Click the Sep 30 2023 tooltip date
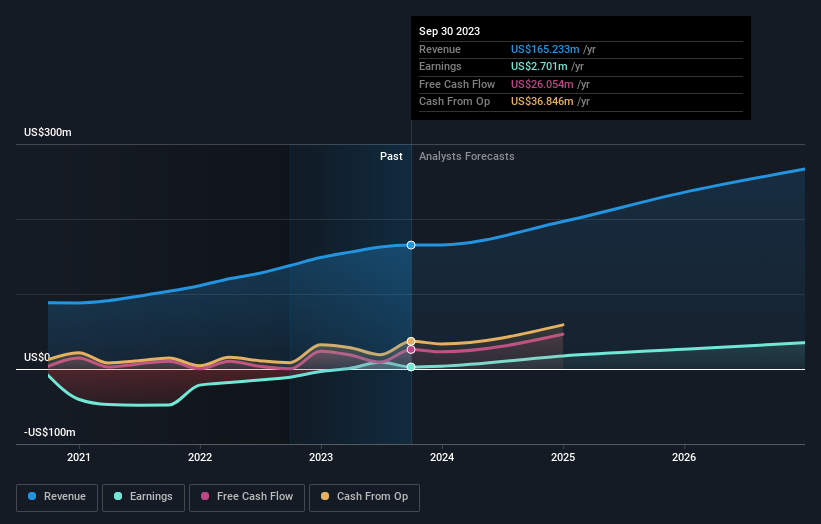 pyautogui.click(x=449, y=31)
